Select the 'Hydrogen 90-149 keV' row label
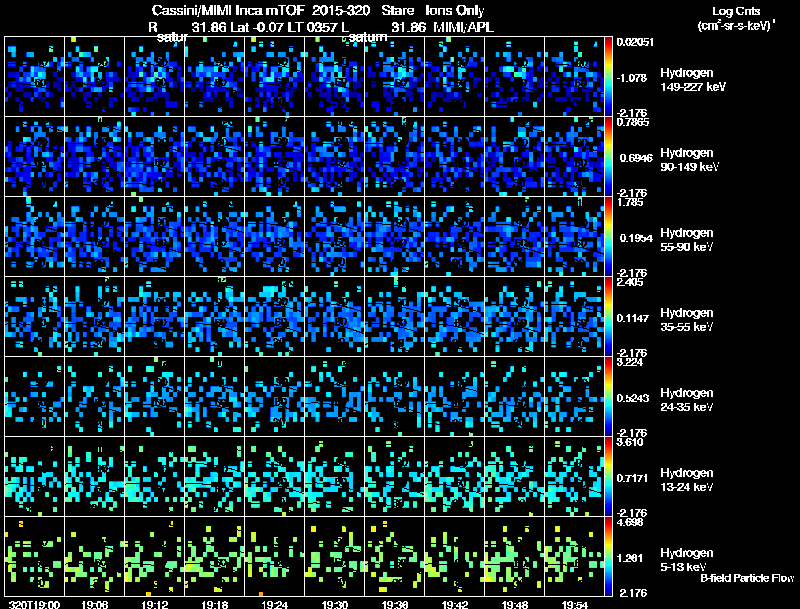This screenshot has width=800, height=609. point(689,160)
